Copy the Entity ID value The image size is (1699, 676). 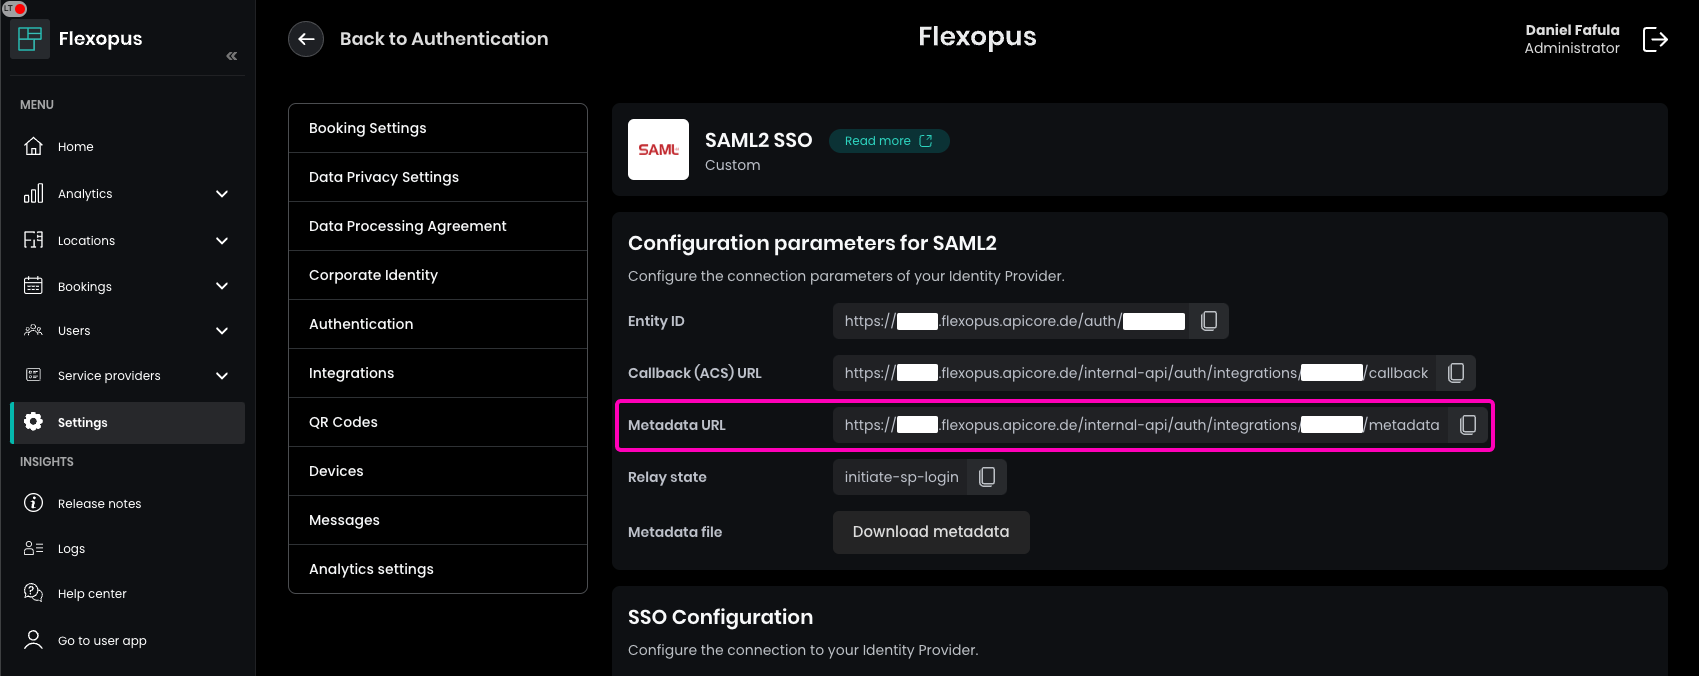coord(1208,321)
